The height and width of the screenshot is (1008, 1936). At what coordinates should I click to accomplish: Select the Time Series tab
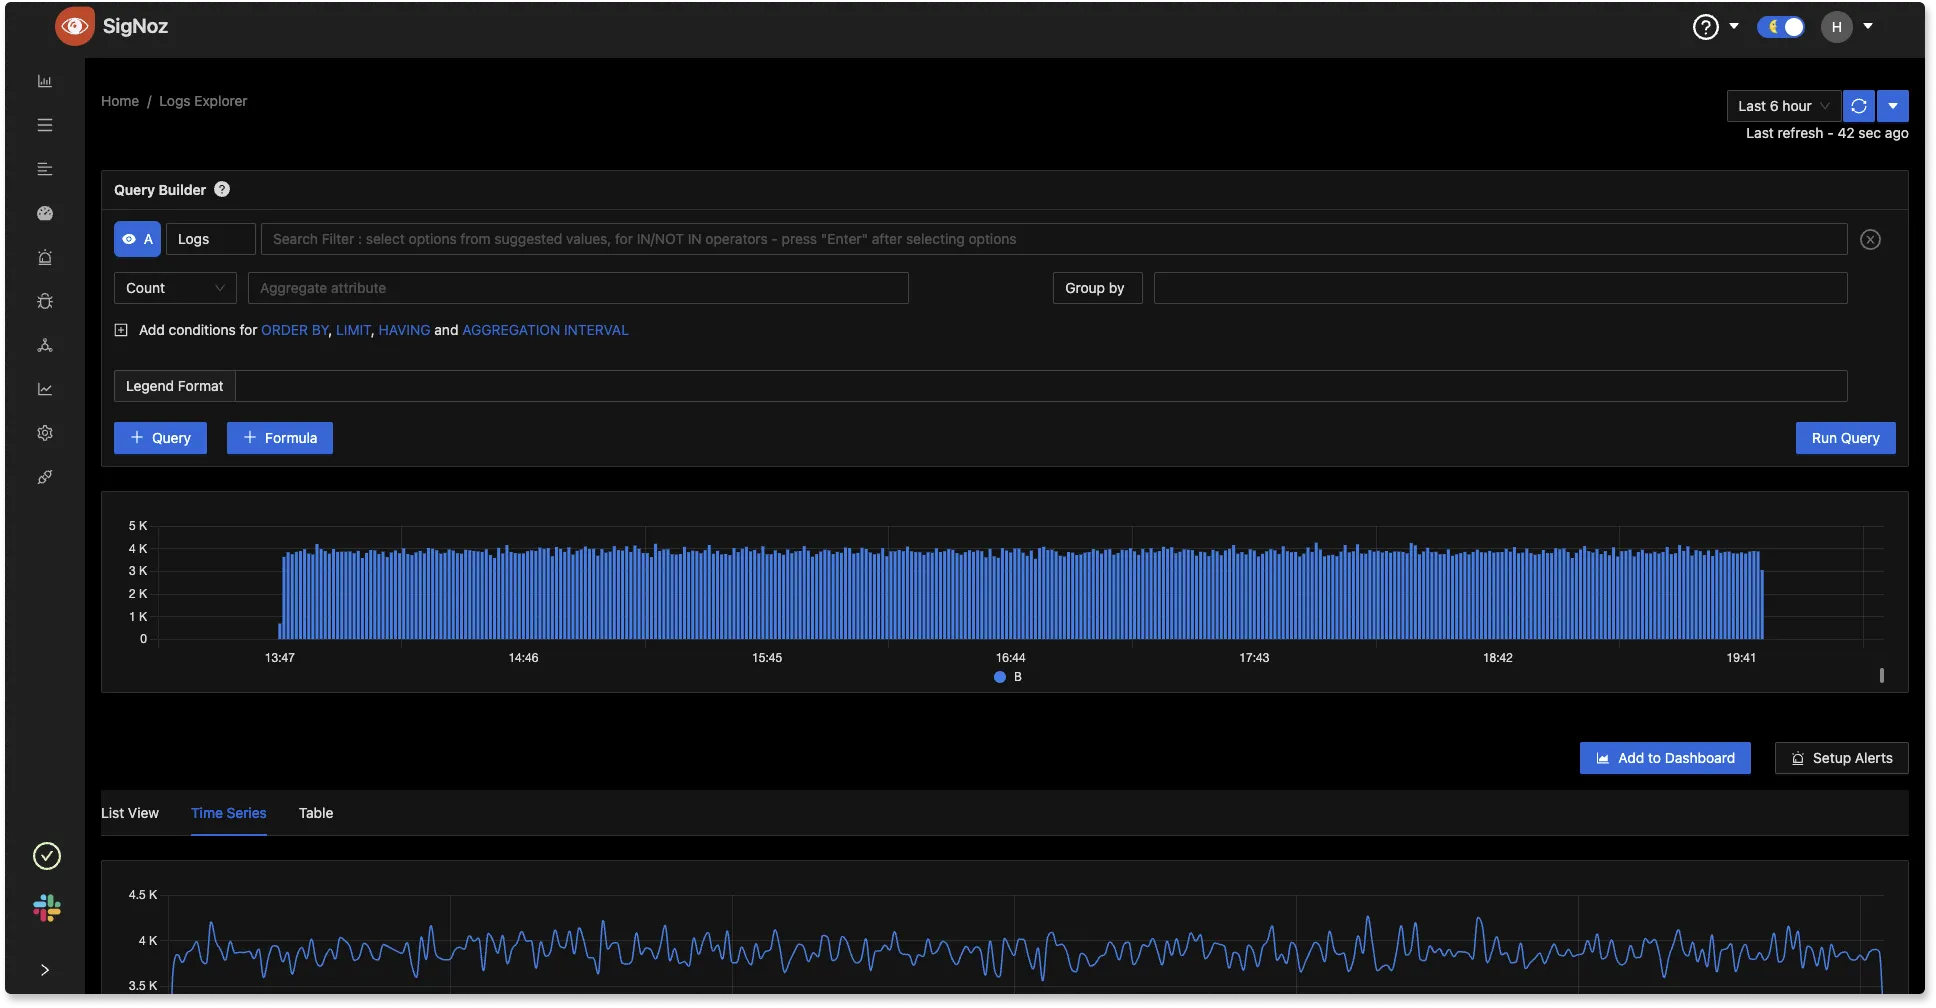(x=229, y=813)
